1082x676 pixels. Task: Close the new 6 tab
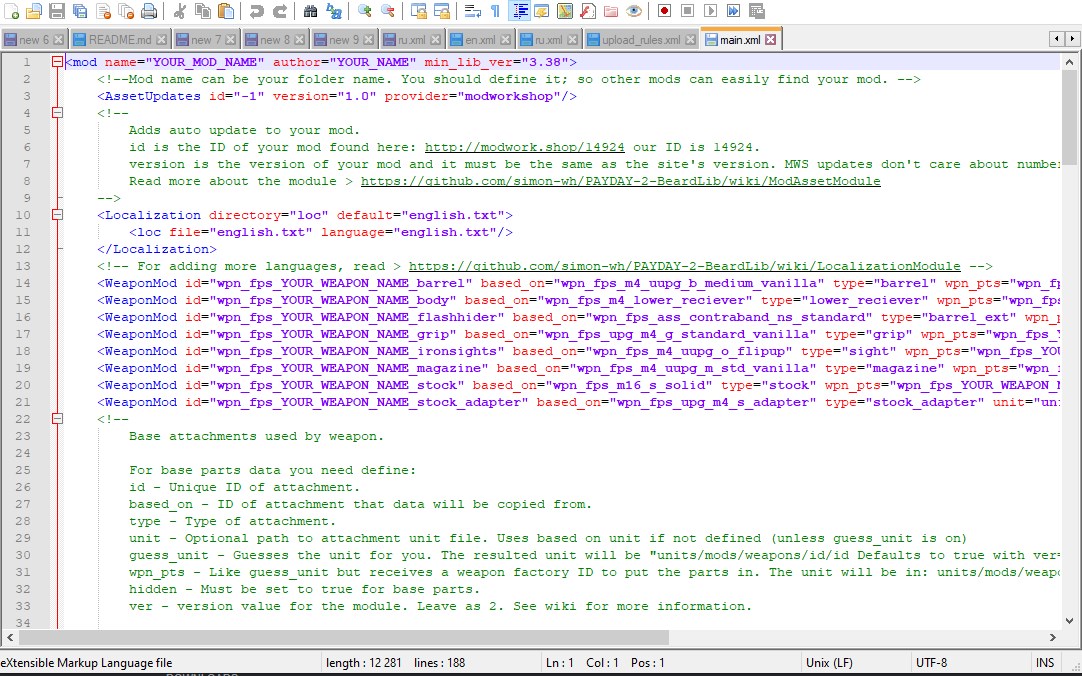[59, 40]
